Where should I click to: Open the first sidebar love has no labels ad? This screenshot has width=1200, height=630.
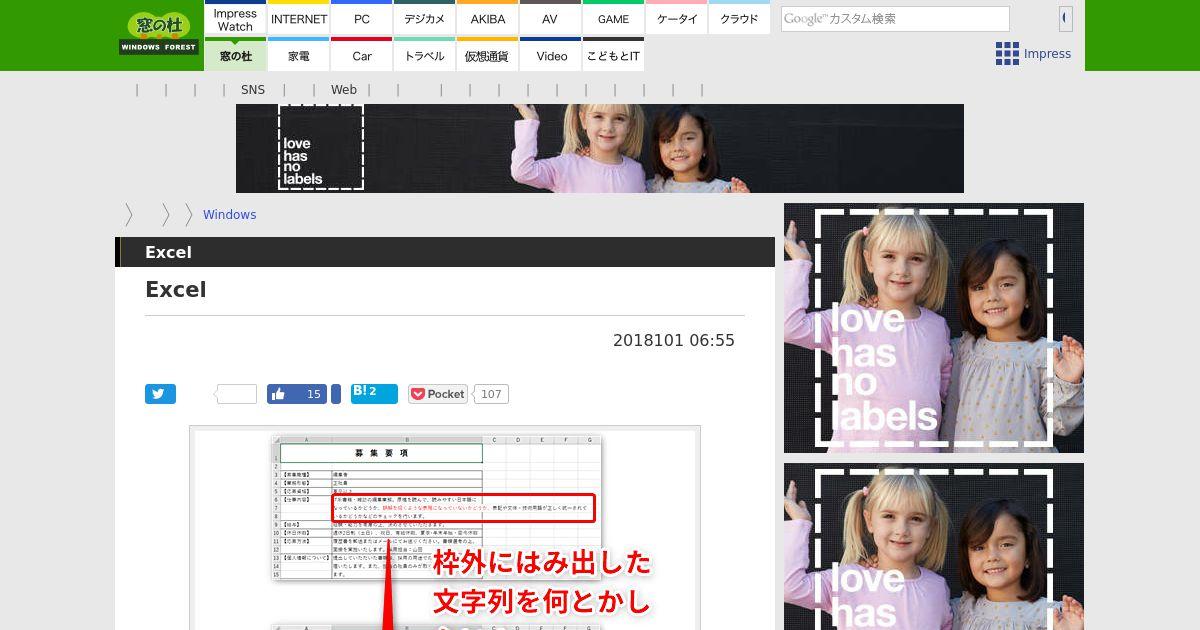pos(934,328)
